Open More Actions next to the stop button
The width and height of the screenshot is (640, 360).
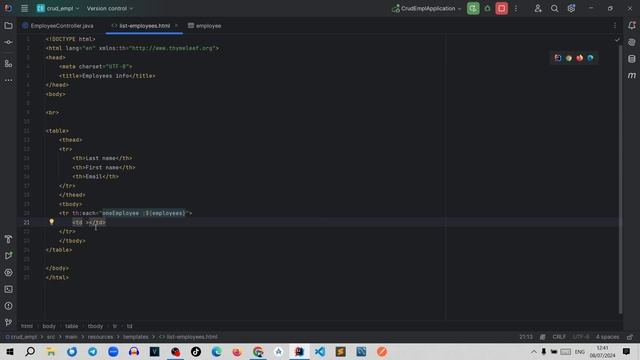(516, 9)
